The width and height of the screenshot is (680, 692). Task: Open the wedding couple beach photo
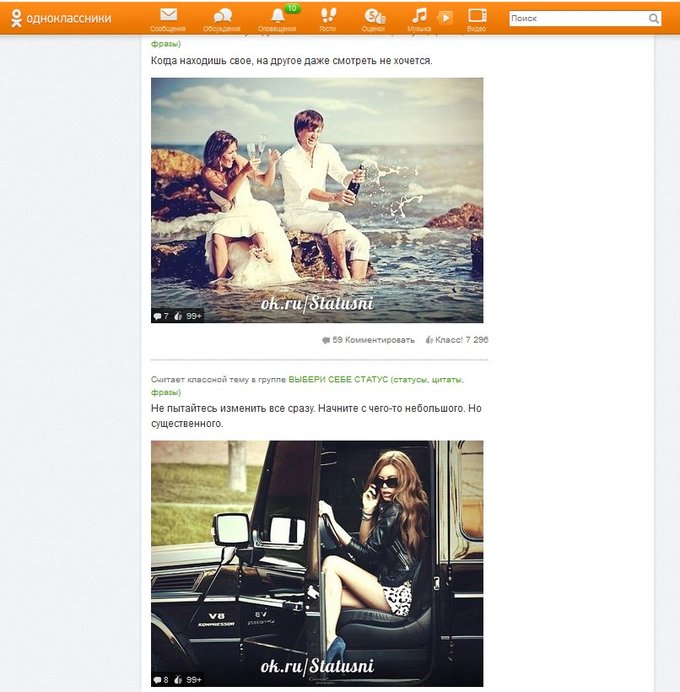tap(317, 199)
